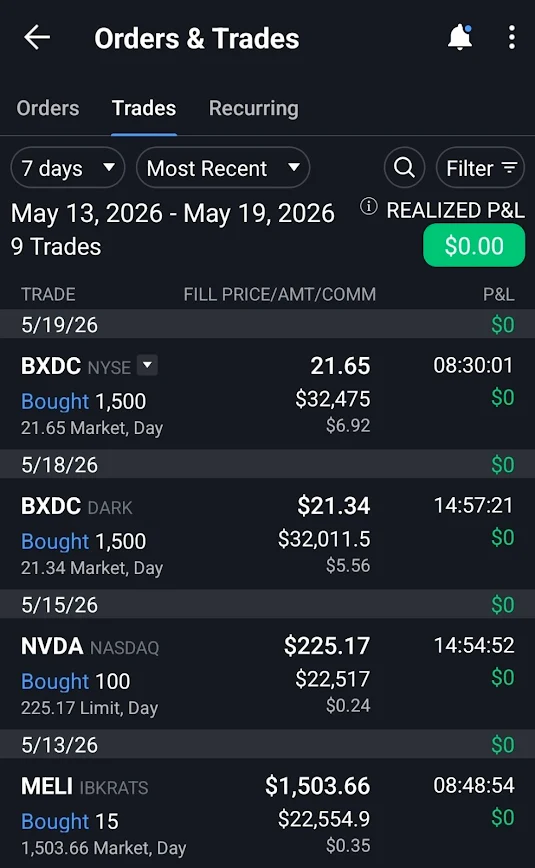535x868 pixels.
Task: Tap the search magnifier icon
Action: coord(404,167)
